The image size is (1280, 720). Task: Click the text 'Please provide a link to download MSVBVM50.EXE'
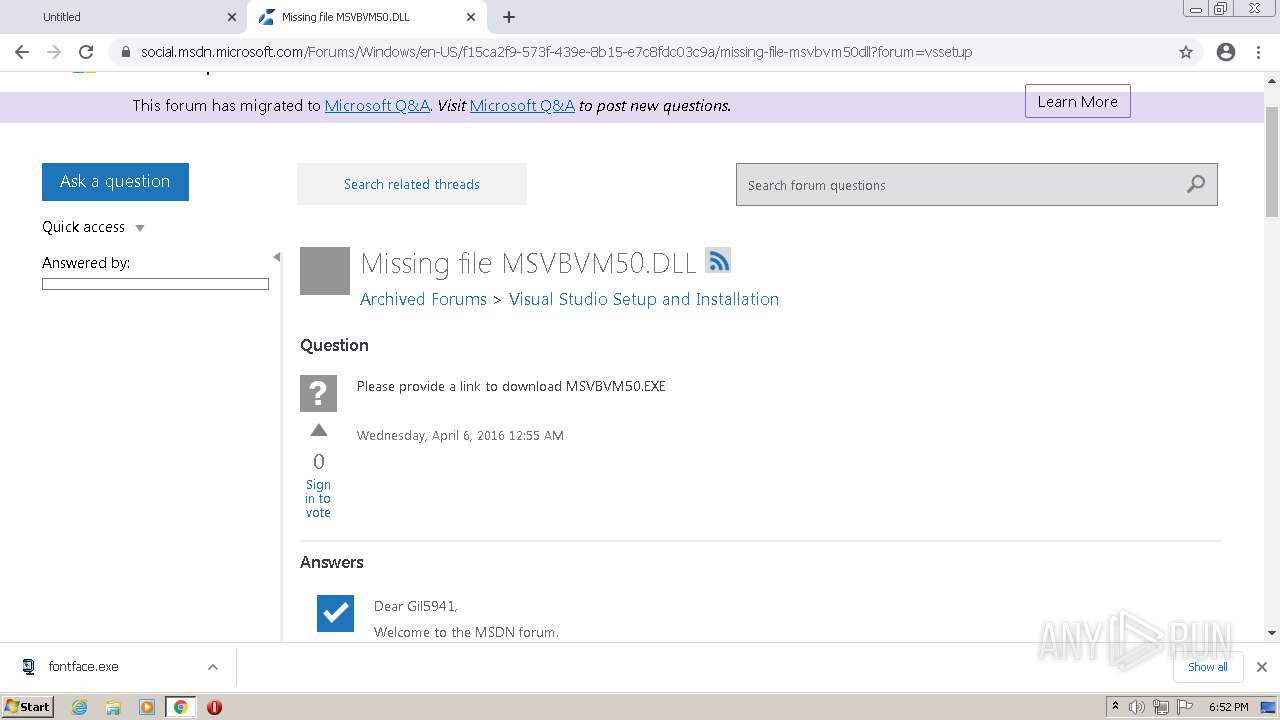(x=511, y=386)
